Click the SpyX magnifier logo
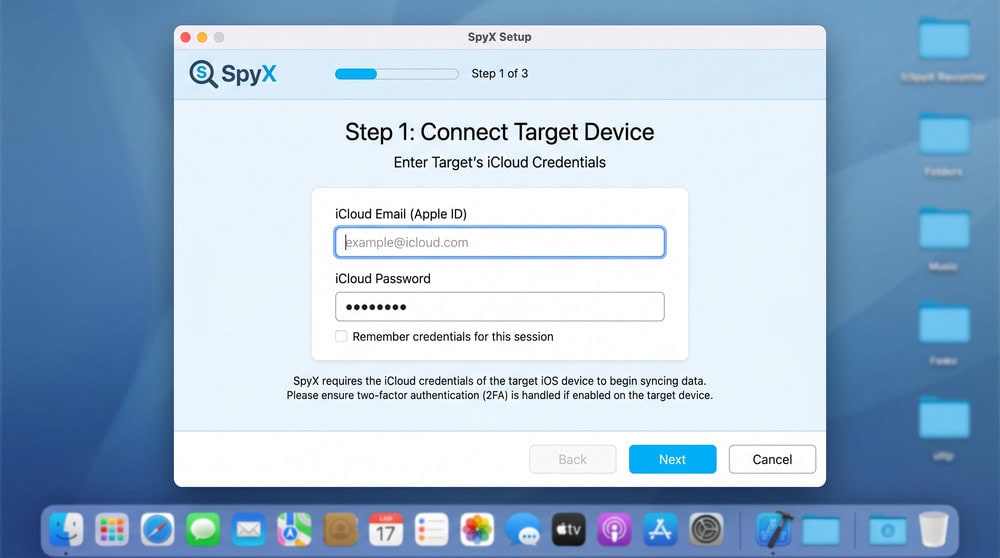Image resolution: width=1000 pixels, height=558 pixels. click(203, 74)
